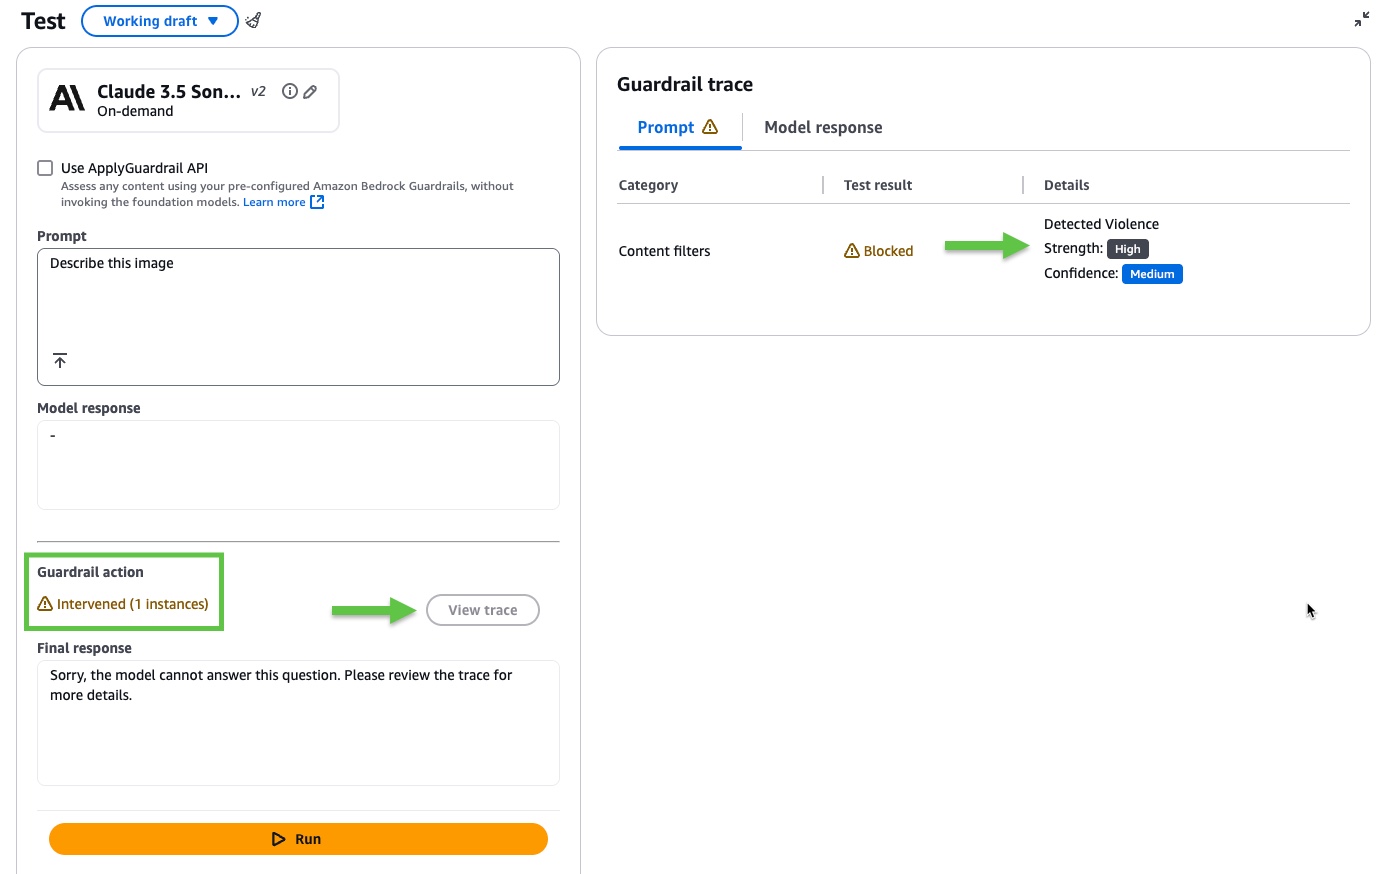Screen dimensions: 1382x874
Task: Enable the Use ApplyGuardrail API checkbox
Action: pyautogui.click(x=45, y=168)
